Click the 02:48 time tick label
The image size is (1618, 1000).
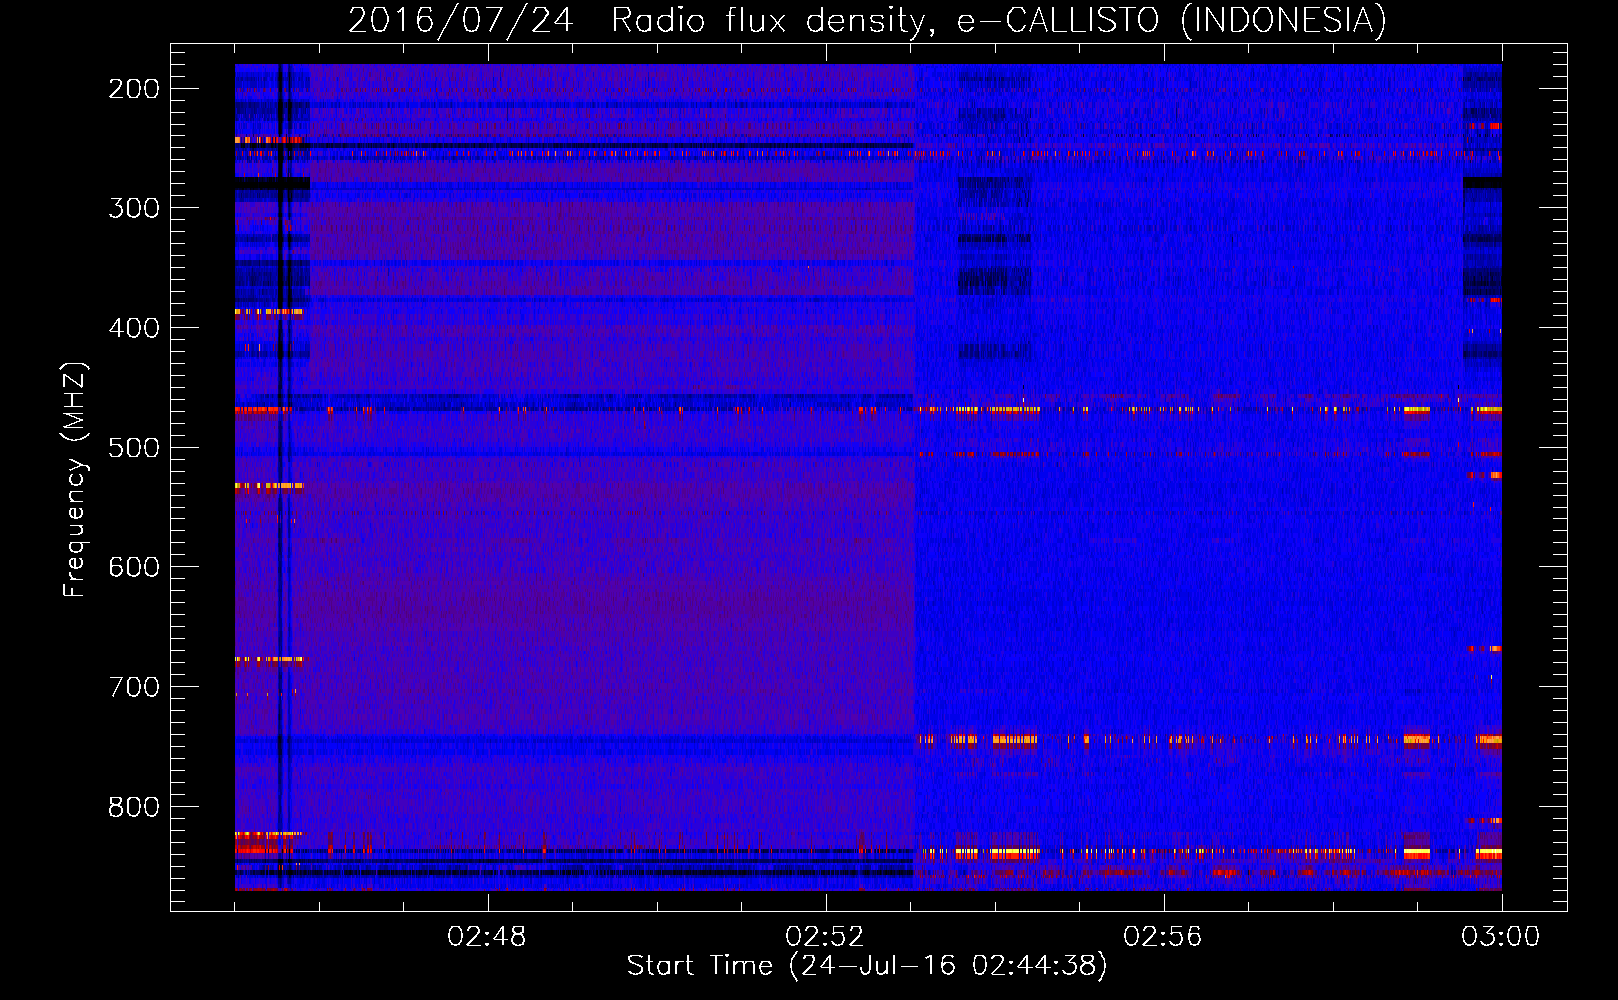(x=487, y=937)
